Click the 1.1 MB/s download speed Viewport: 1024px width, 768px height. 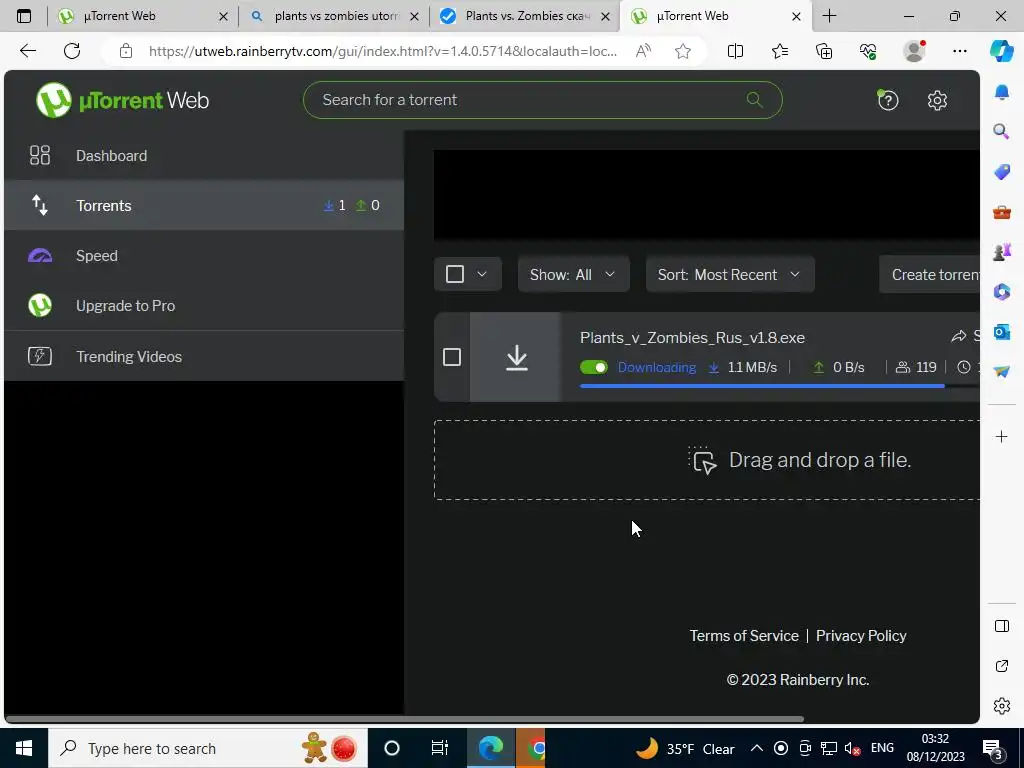752,367
